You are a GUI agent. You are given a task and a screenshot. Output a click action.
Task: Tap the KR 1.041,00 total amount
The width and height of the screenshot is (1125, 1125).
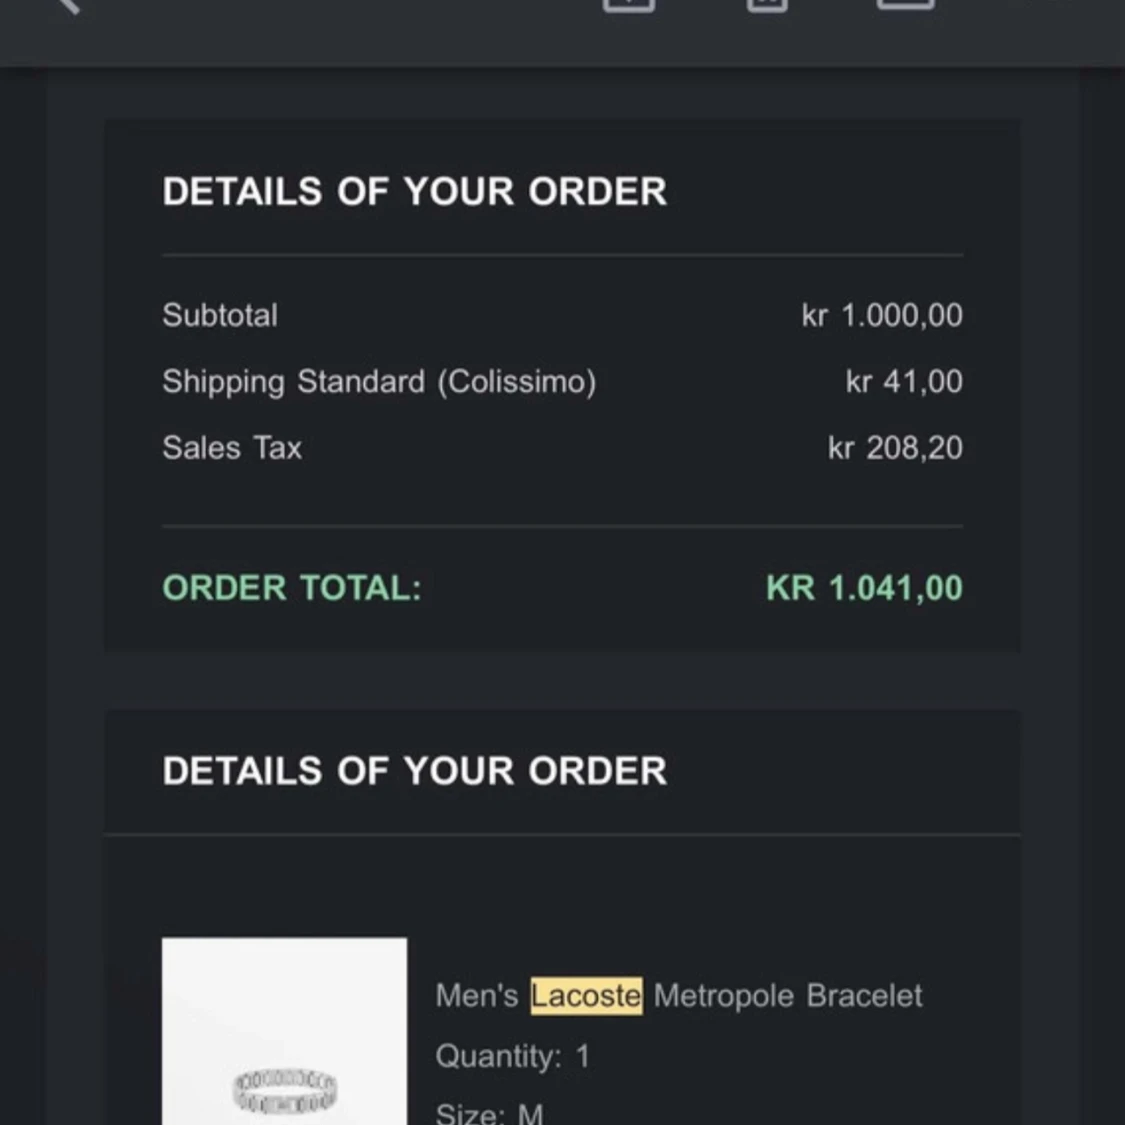[865, 588]
